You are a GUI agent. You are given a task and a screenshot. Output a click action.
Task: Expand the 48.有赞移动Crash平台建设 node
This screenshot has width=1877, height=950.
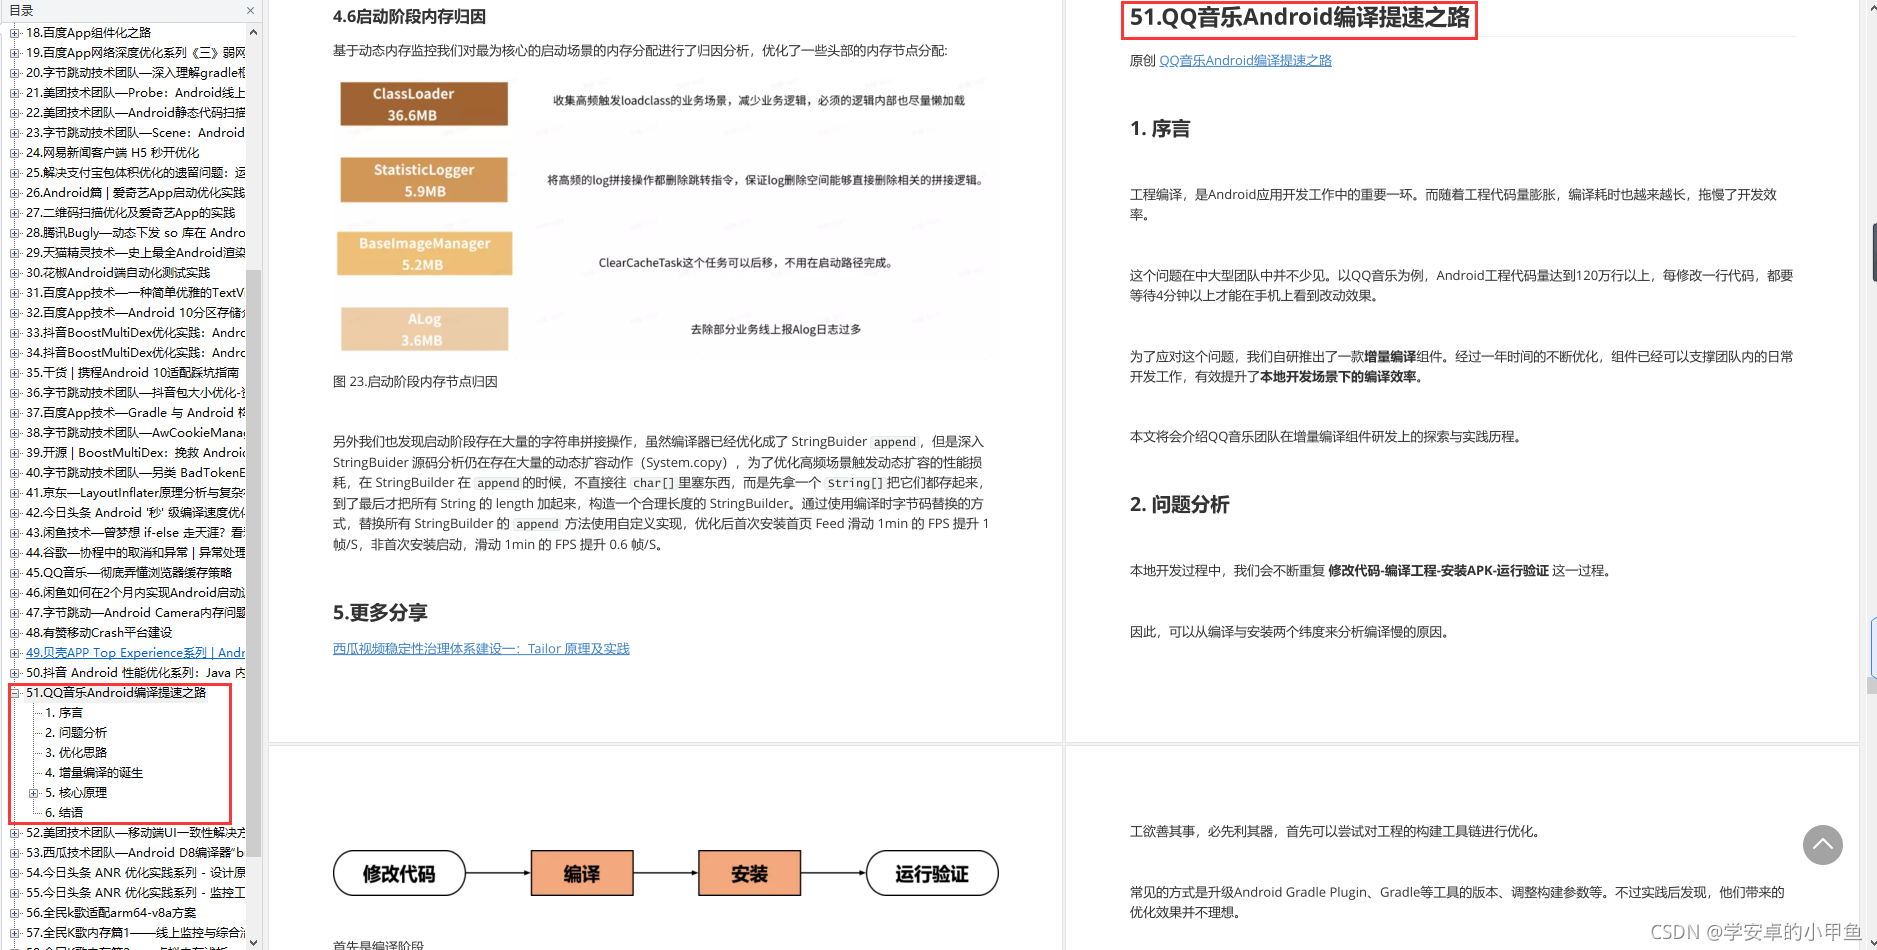coord(14,633)
